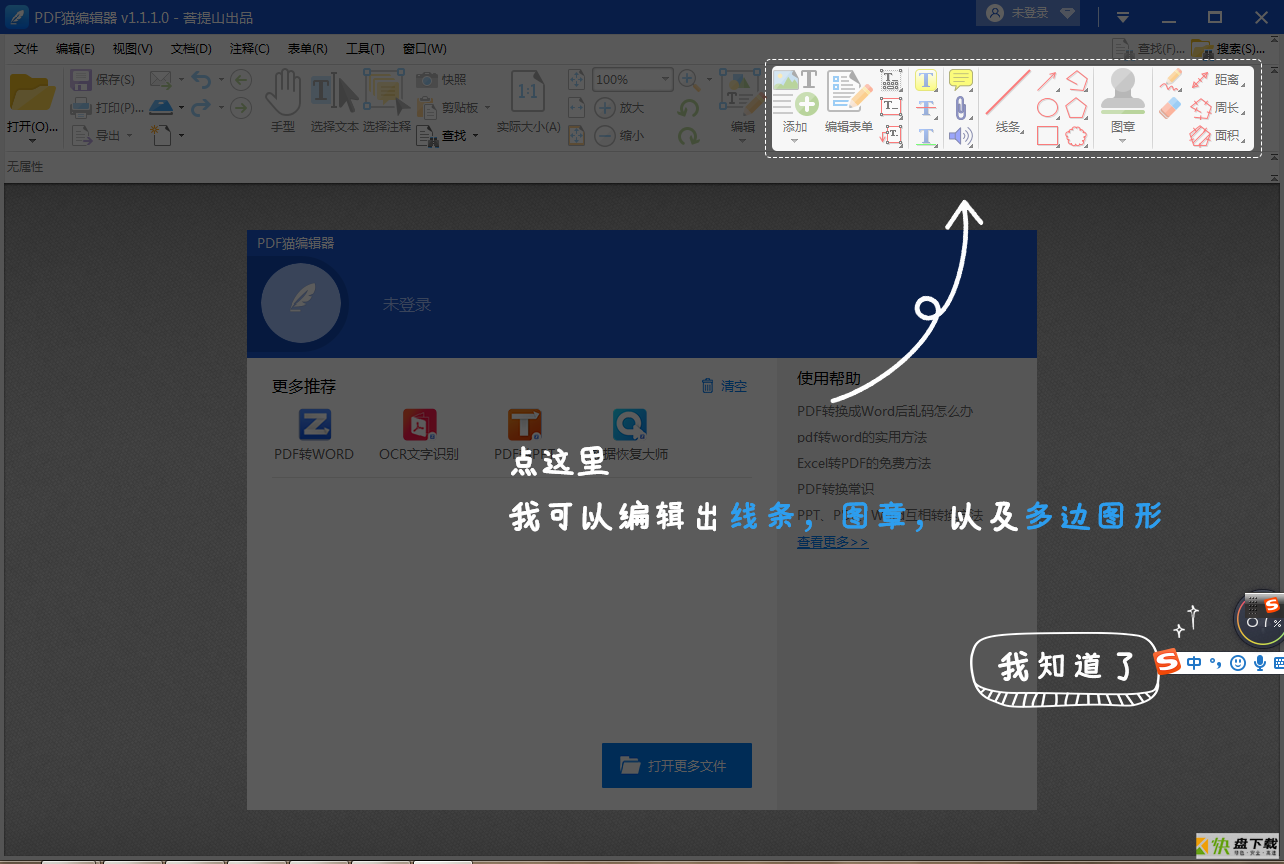Click the 查看更多>> link
The image size is (1284, 864).
pos(832,542)
